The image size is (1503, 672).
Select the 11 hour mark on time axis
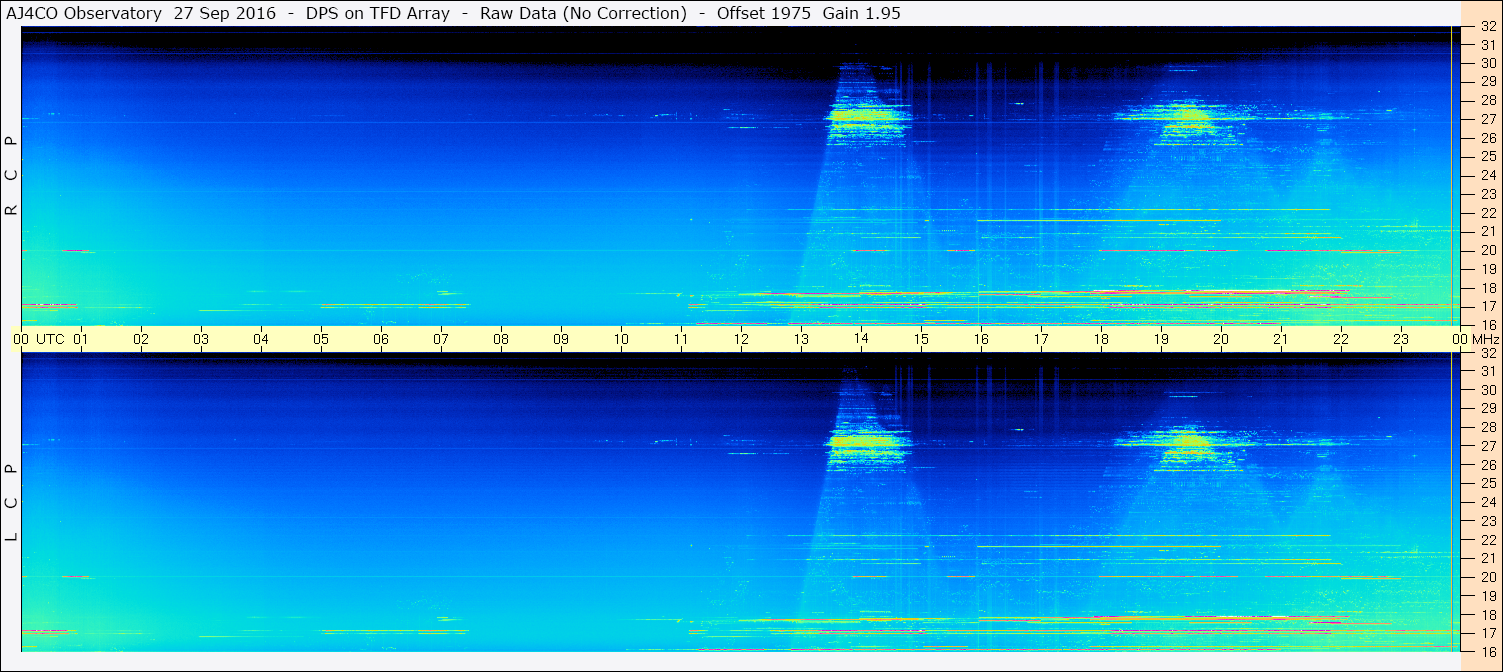click(x=681, y=339)
